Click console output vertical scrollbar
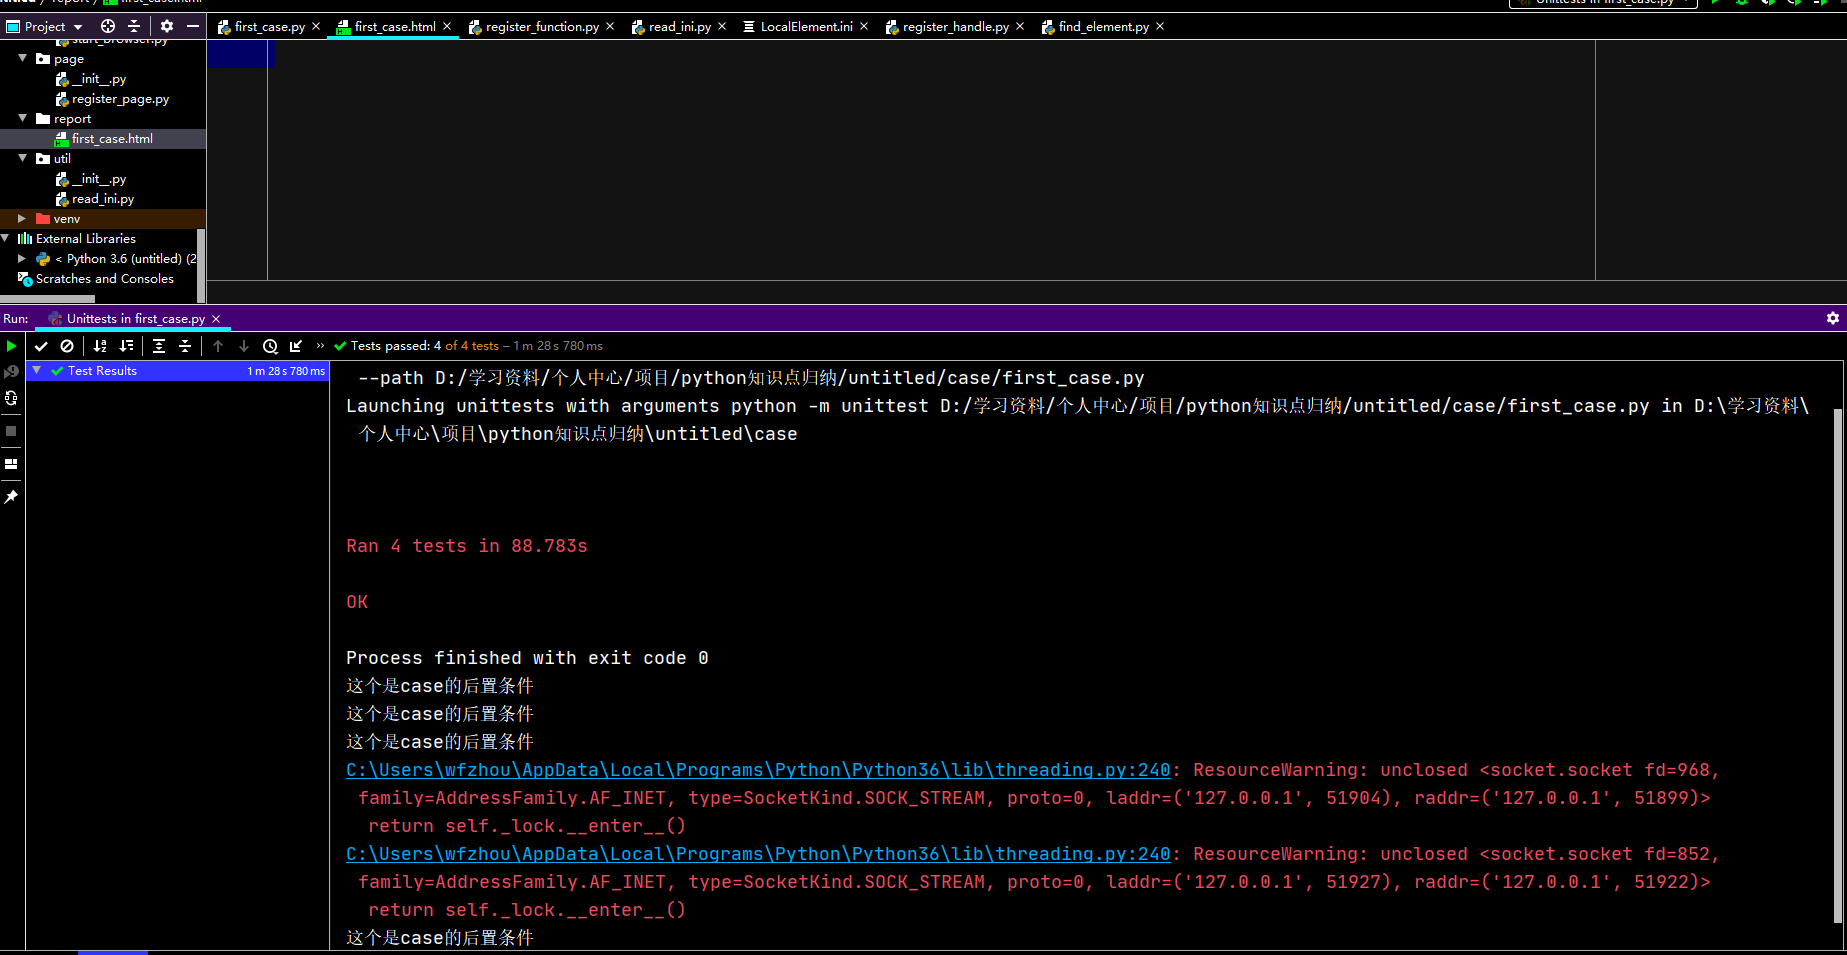This screenshot has height=955, width=1847. click(x=1838, y=666)
